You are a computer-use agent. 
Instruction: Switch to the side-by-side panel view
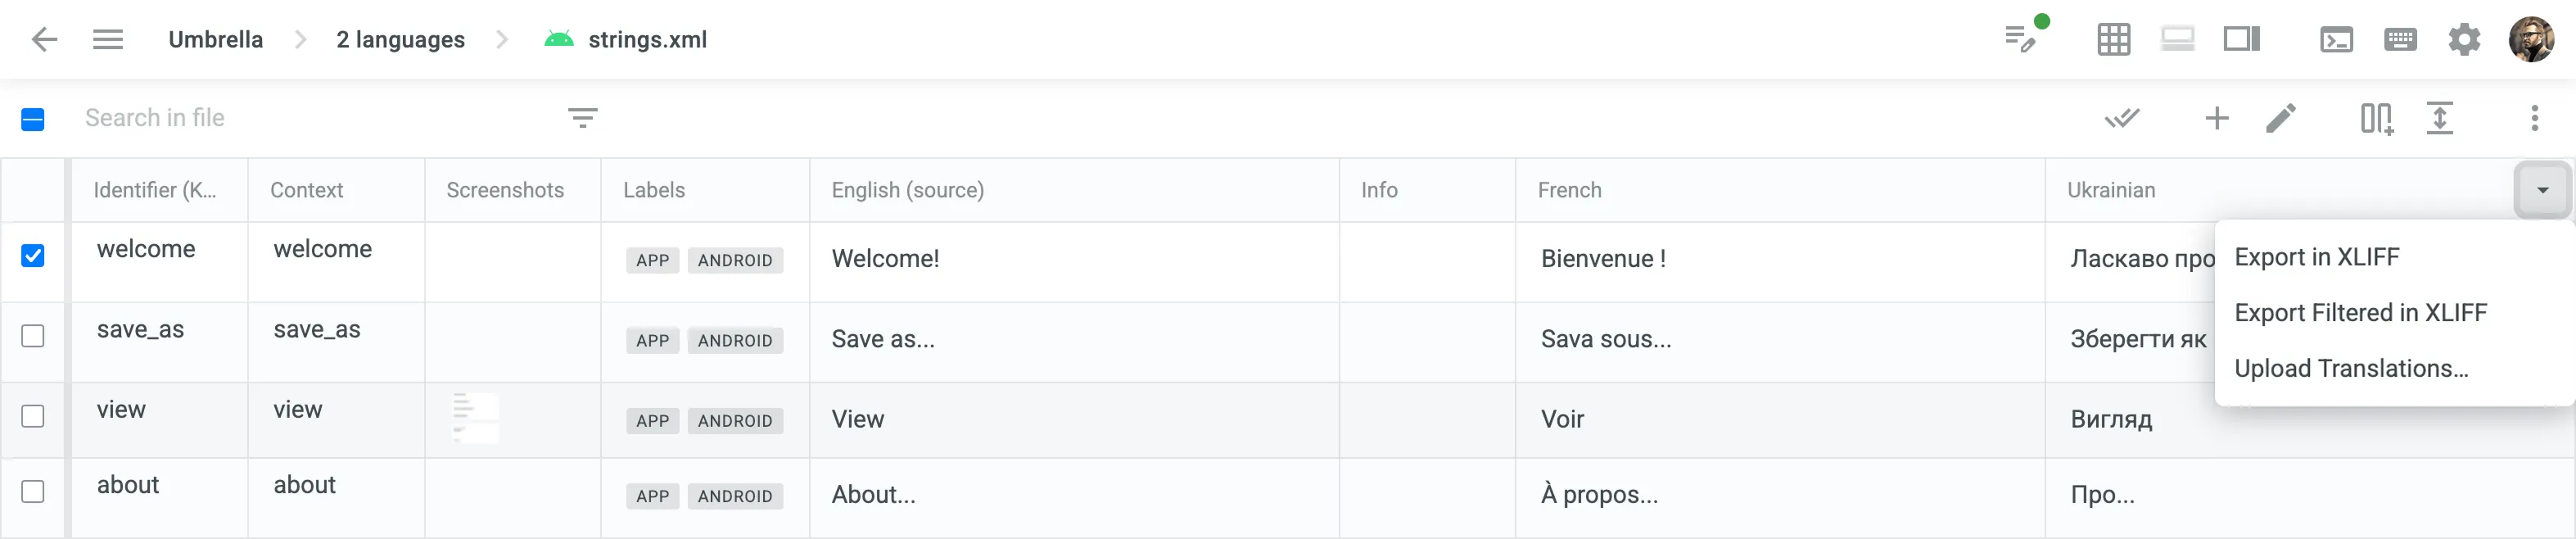click(2242, 39)
